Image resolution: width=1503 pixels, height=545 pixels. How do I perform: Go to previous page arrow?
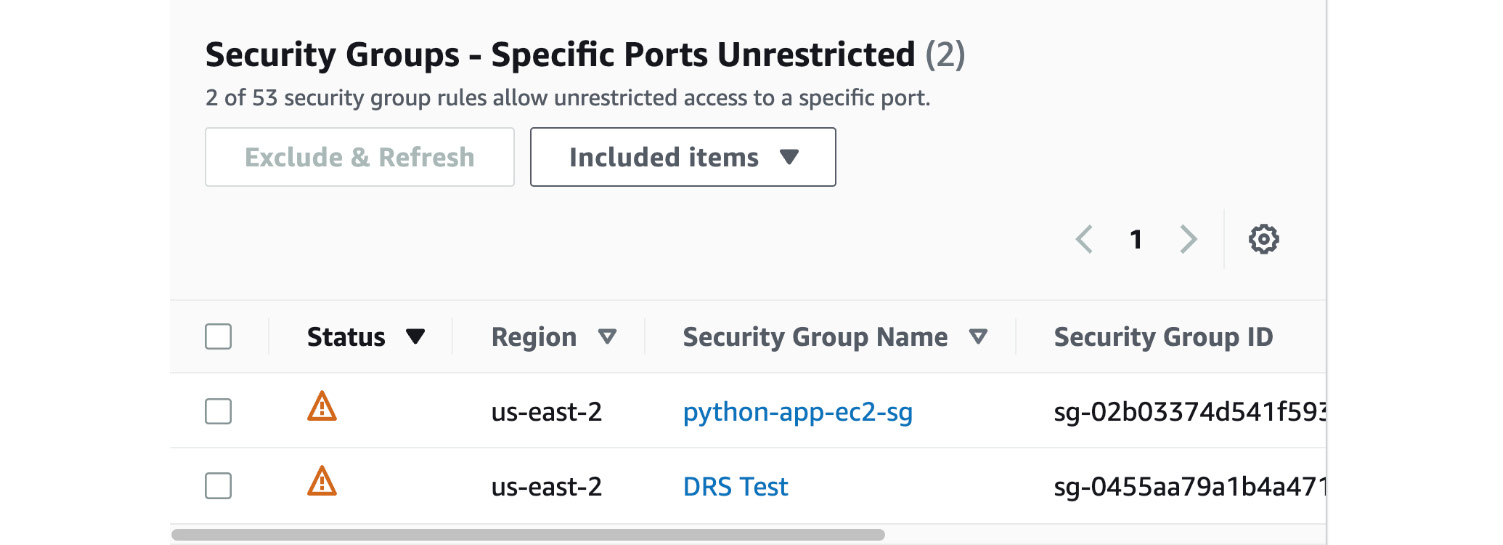[1084, 239]
